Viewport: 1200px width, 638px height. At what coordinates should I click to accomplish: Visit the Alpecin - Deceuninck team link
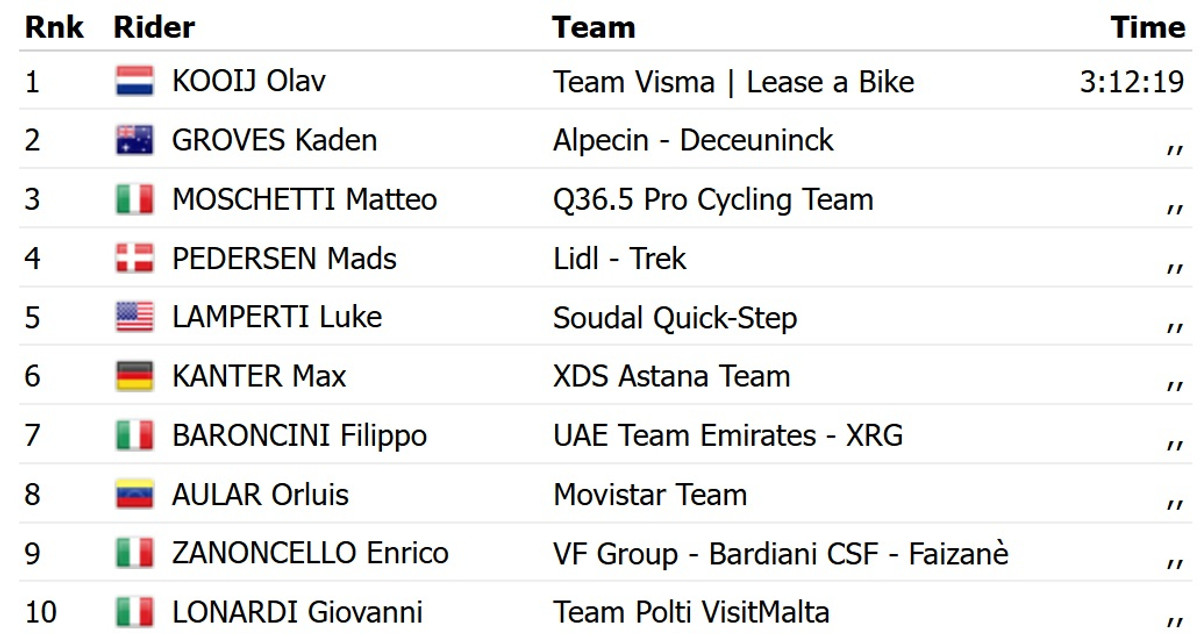(693, 140)
